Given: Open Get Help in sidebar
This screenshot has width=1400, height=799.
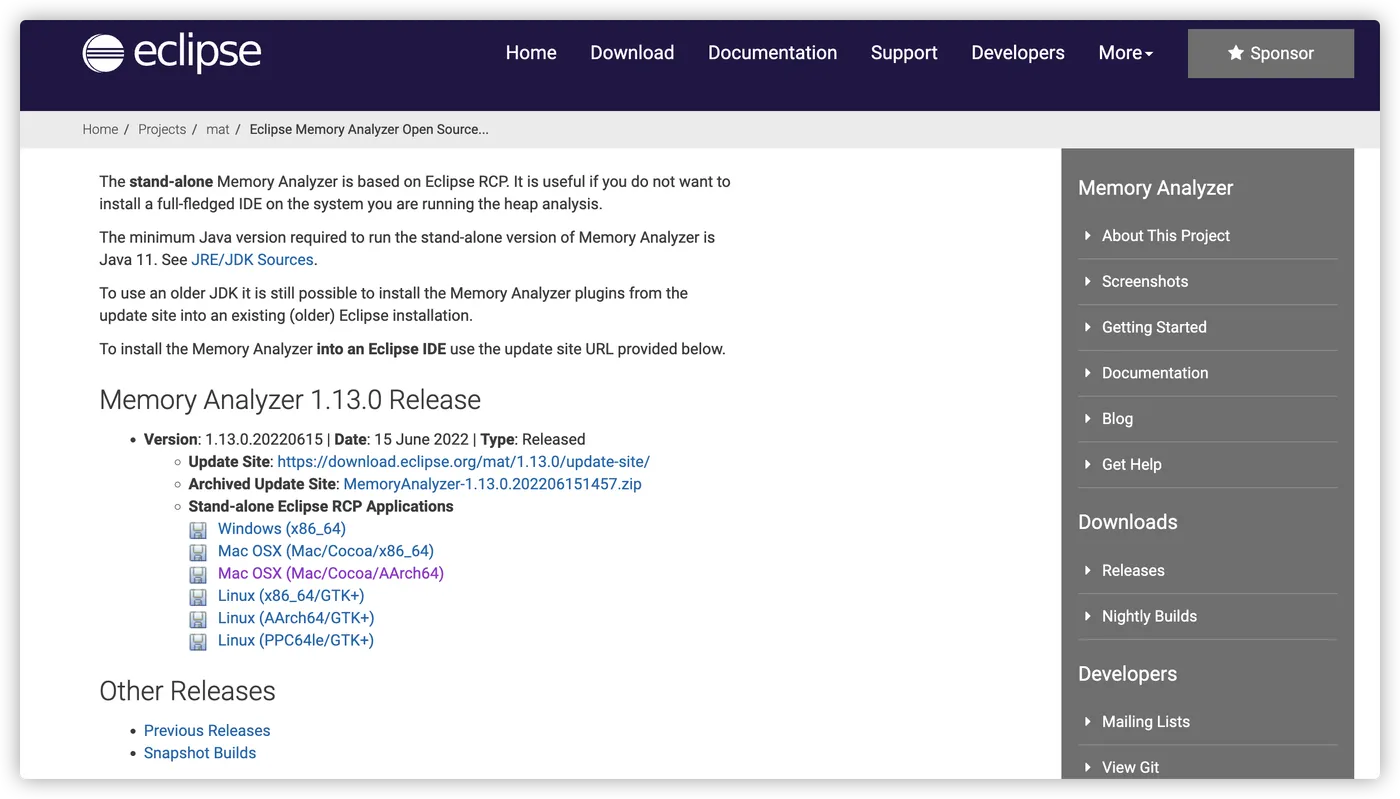Looking at the screenshot, I should point(1132,465).
